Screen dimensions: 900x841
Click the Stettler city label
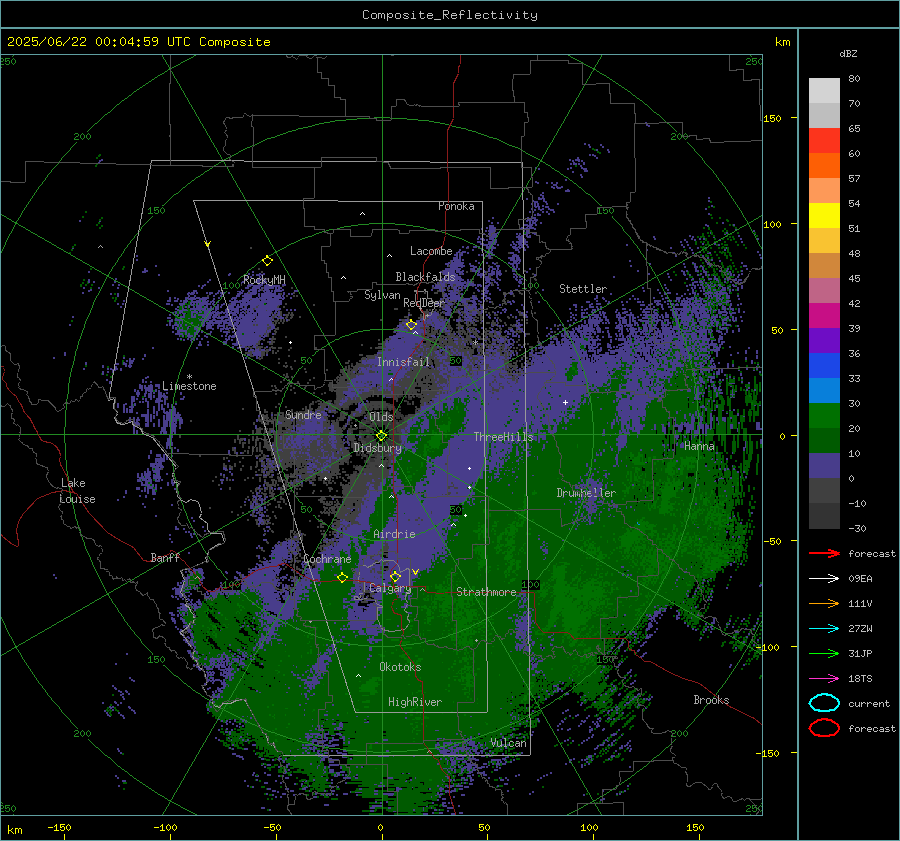point(583,289)
